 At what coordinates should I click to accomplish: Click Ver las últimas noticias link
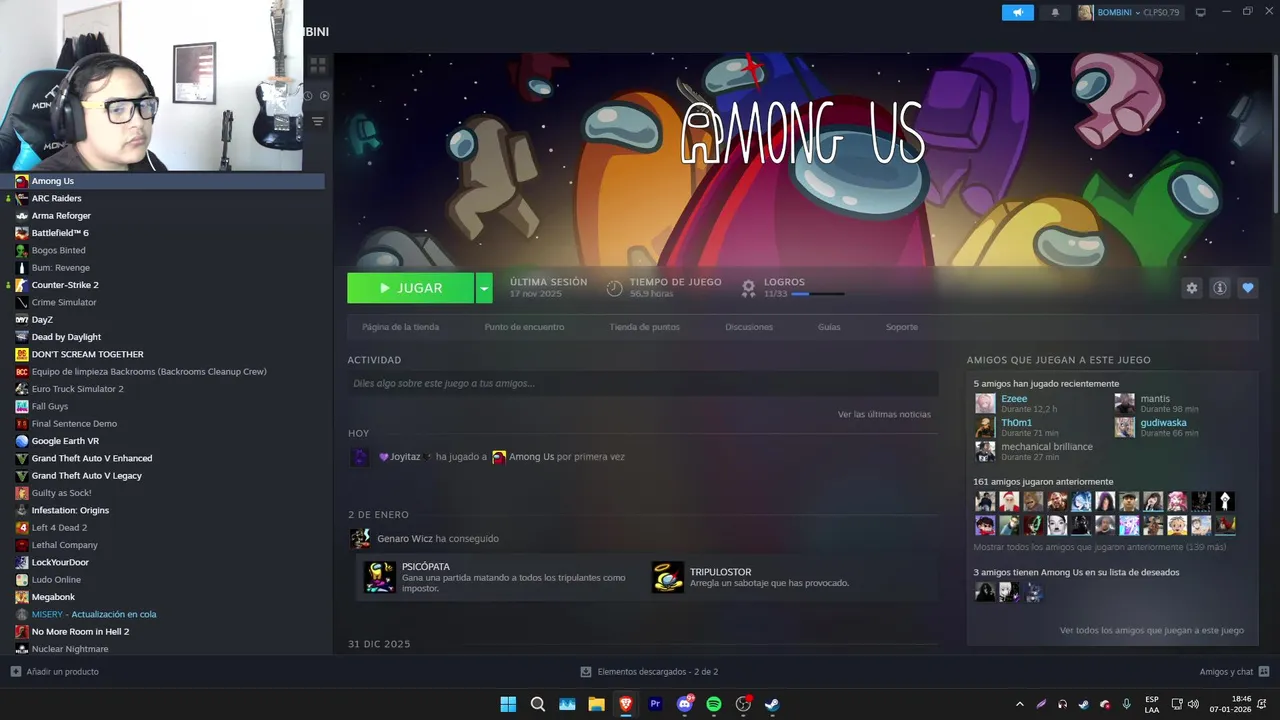[x=884, y=414]
